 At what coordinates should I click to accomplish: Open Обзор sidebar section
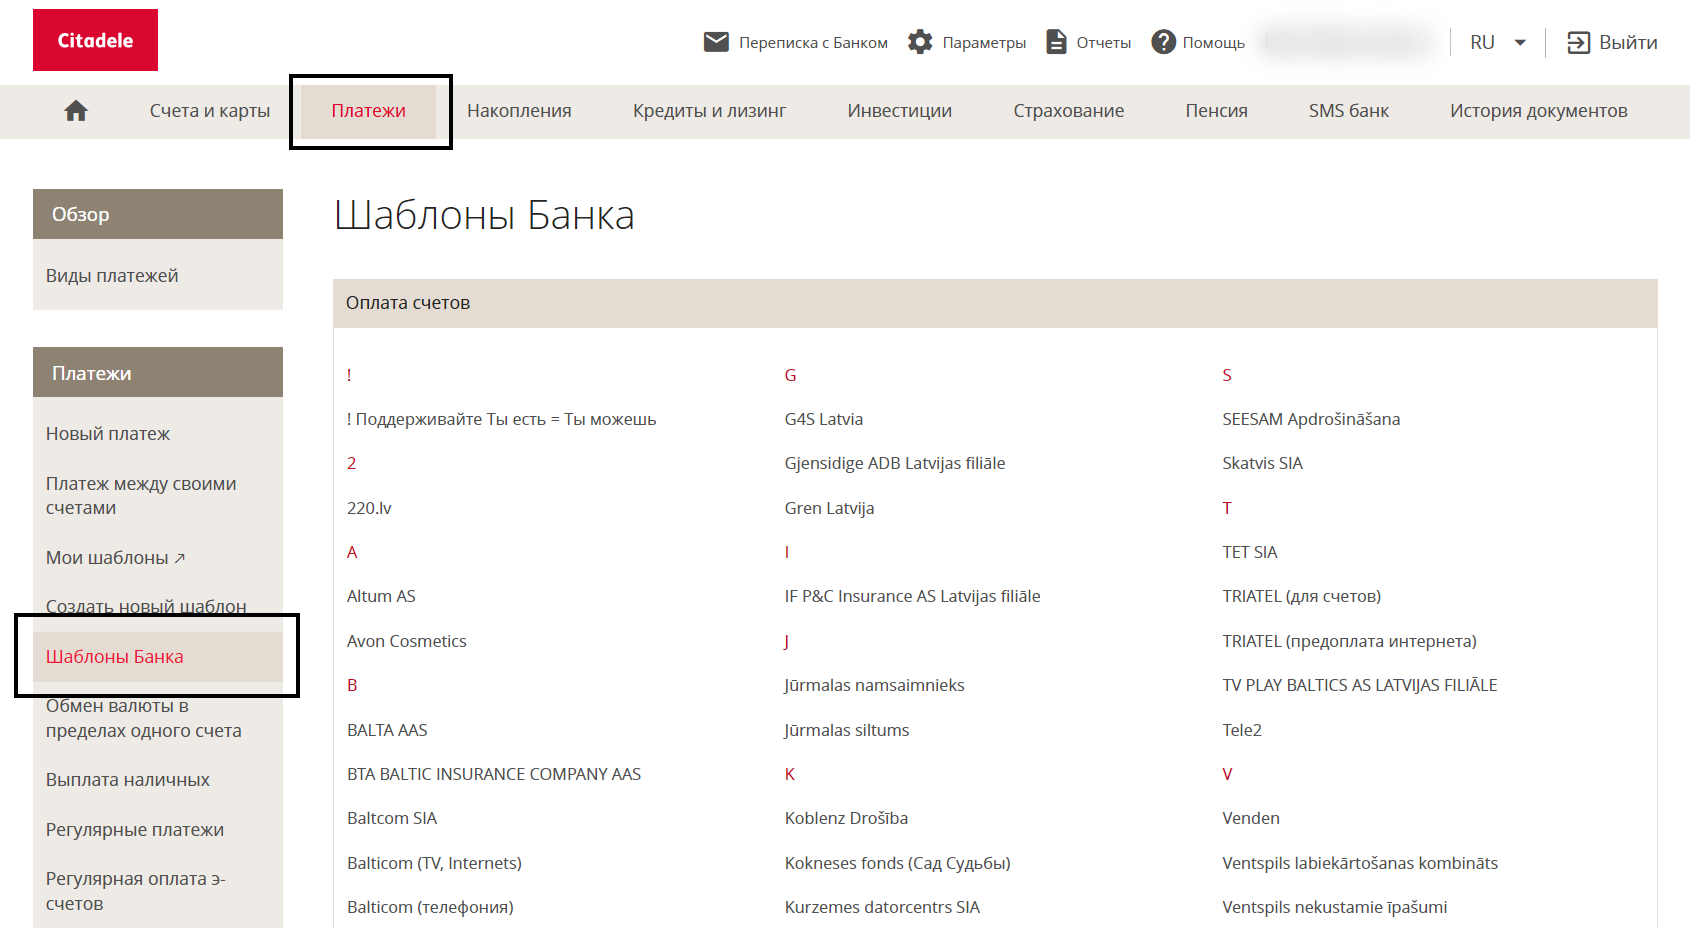158,214
